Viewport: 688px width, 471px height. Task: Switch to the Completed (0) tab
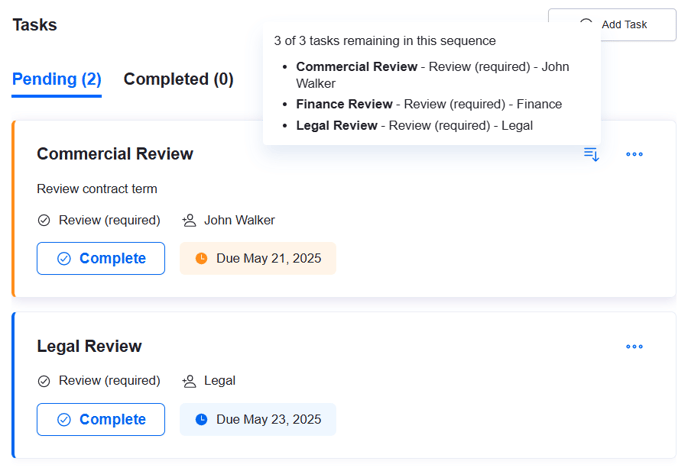[178, 79]
